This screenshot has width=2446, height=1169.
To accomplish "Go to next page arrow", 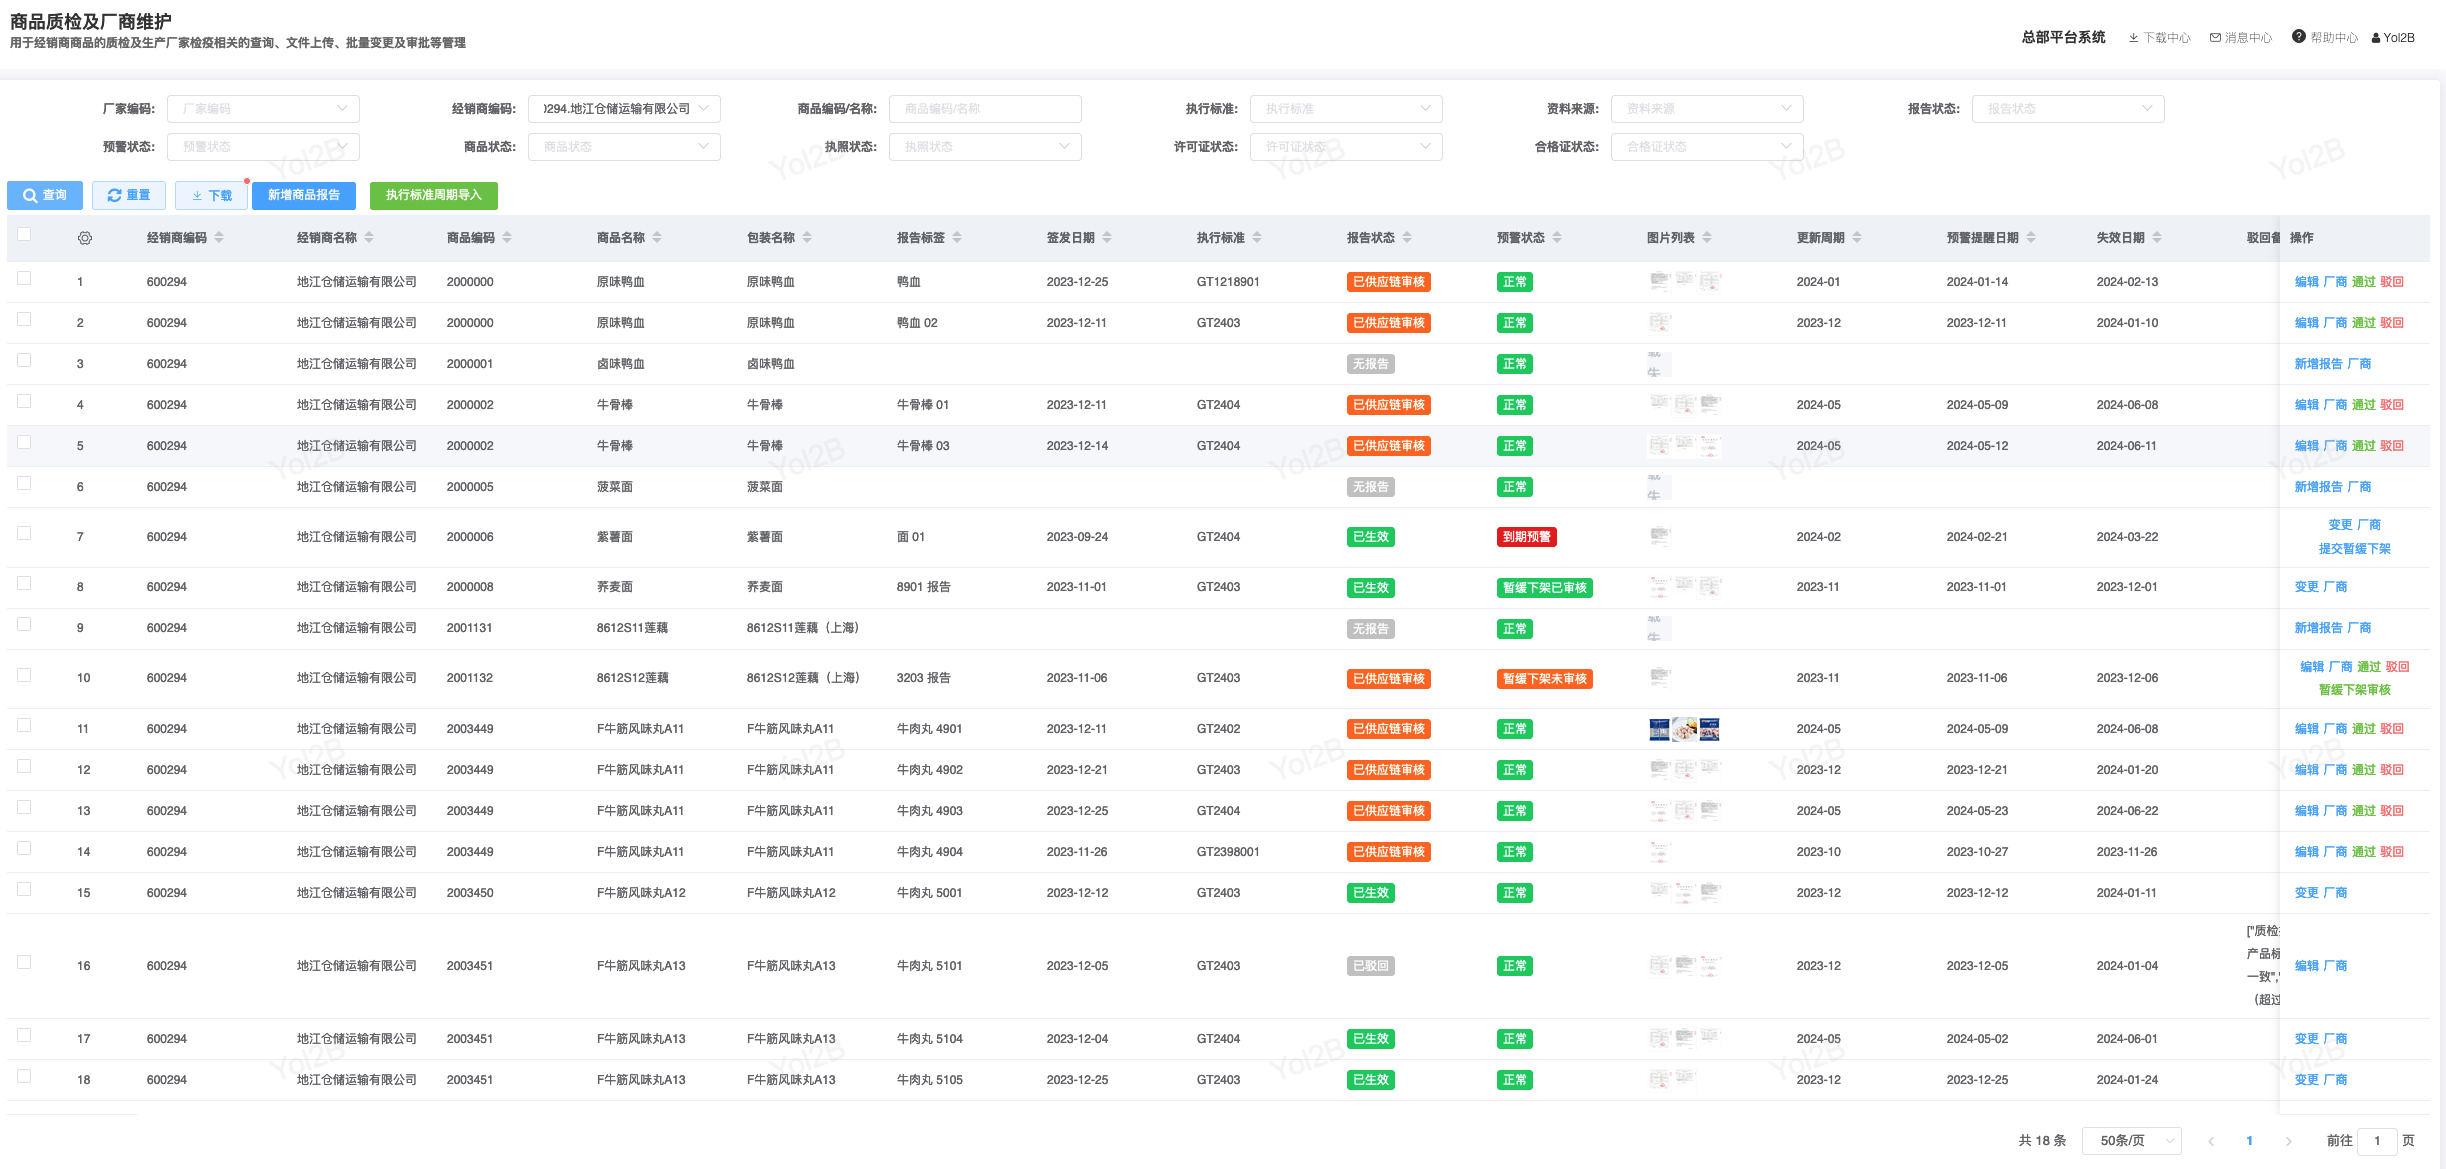I will tap(2288, 1141).
